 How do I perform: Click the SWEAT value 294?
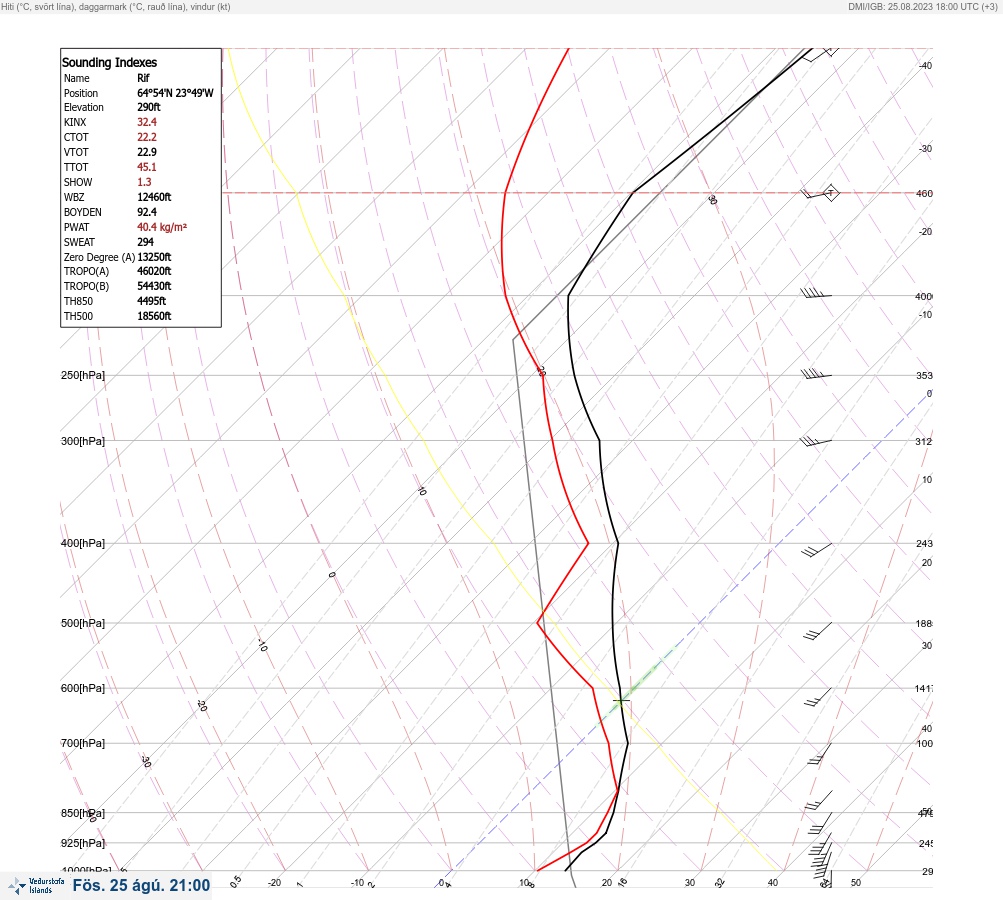(x=146, y=242)
